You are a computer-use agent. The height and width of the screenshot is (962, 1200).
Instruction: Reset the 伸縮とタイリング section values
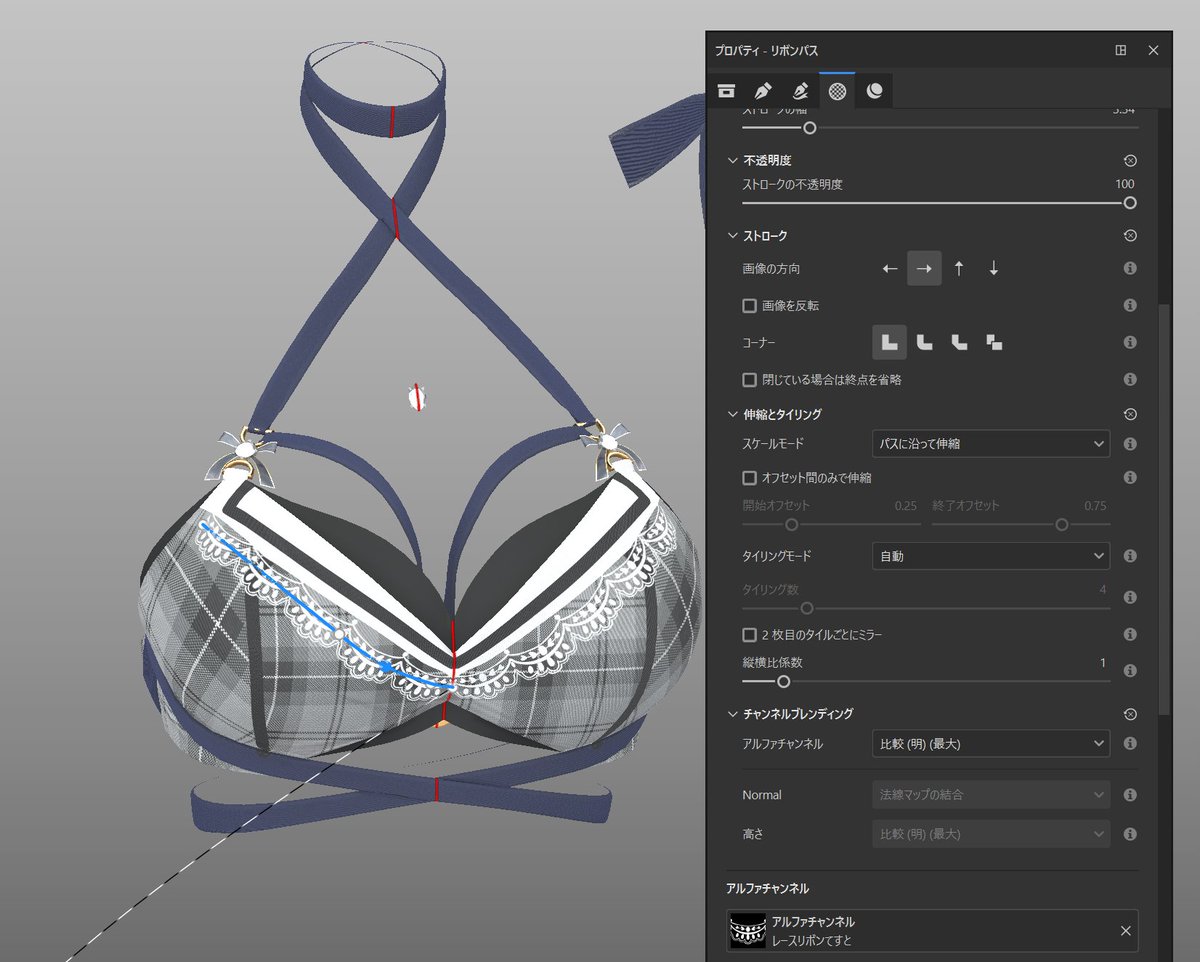1130,414
